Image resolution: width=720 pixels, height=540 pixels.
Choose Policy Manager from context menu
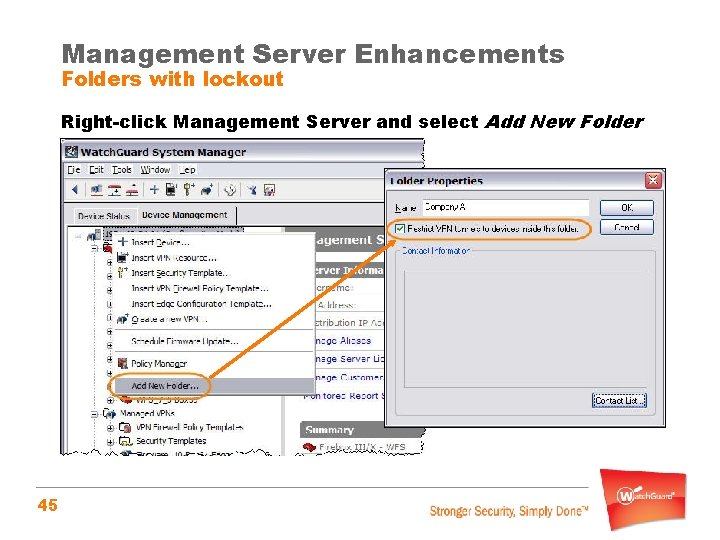coord(214,364)
